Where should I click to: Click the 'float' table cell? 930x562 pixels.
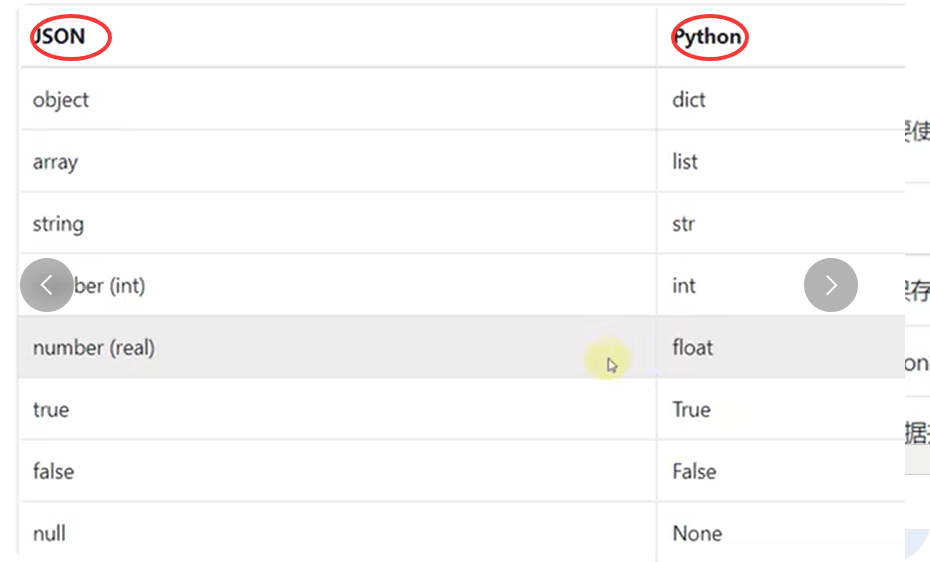(692, 348)
